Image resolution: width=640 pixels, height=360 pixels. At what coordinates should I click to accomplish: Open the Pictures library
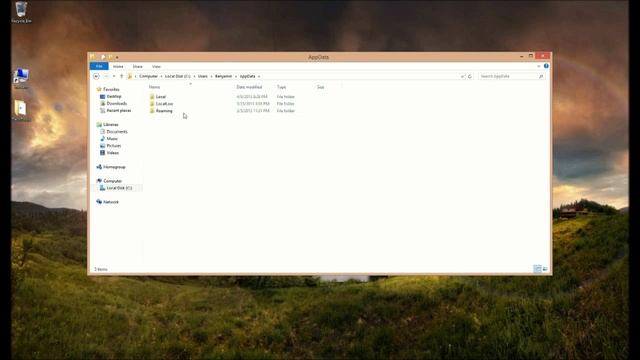[x=114, y=146]
